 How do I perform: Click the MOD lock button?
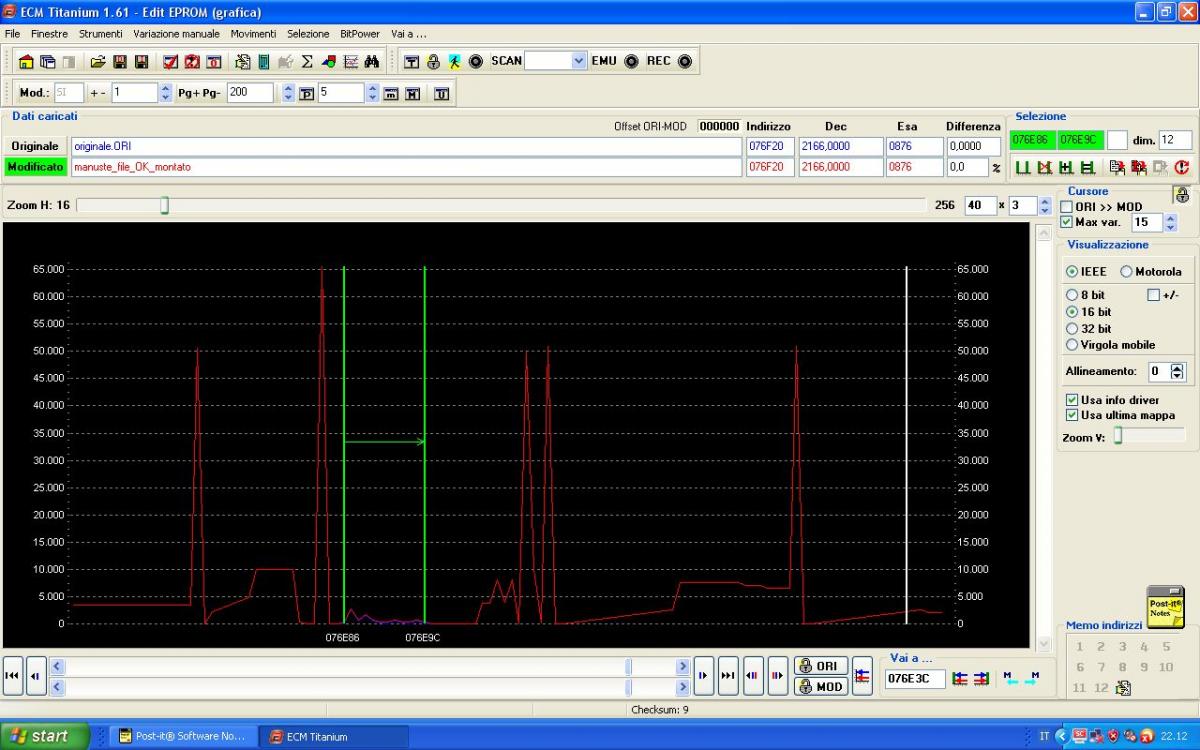tap(820, 686)
